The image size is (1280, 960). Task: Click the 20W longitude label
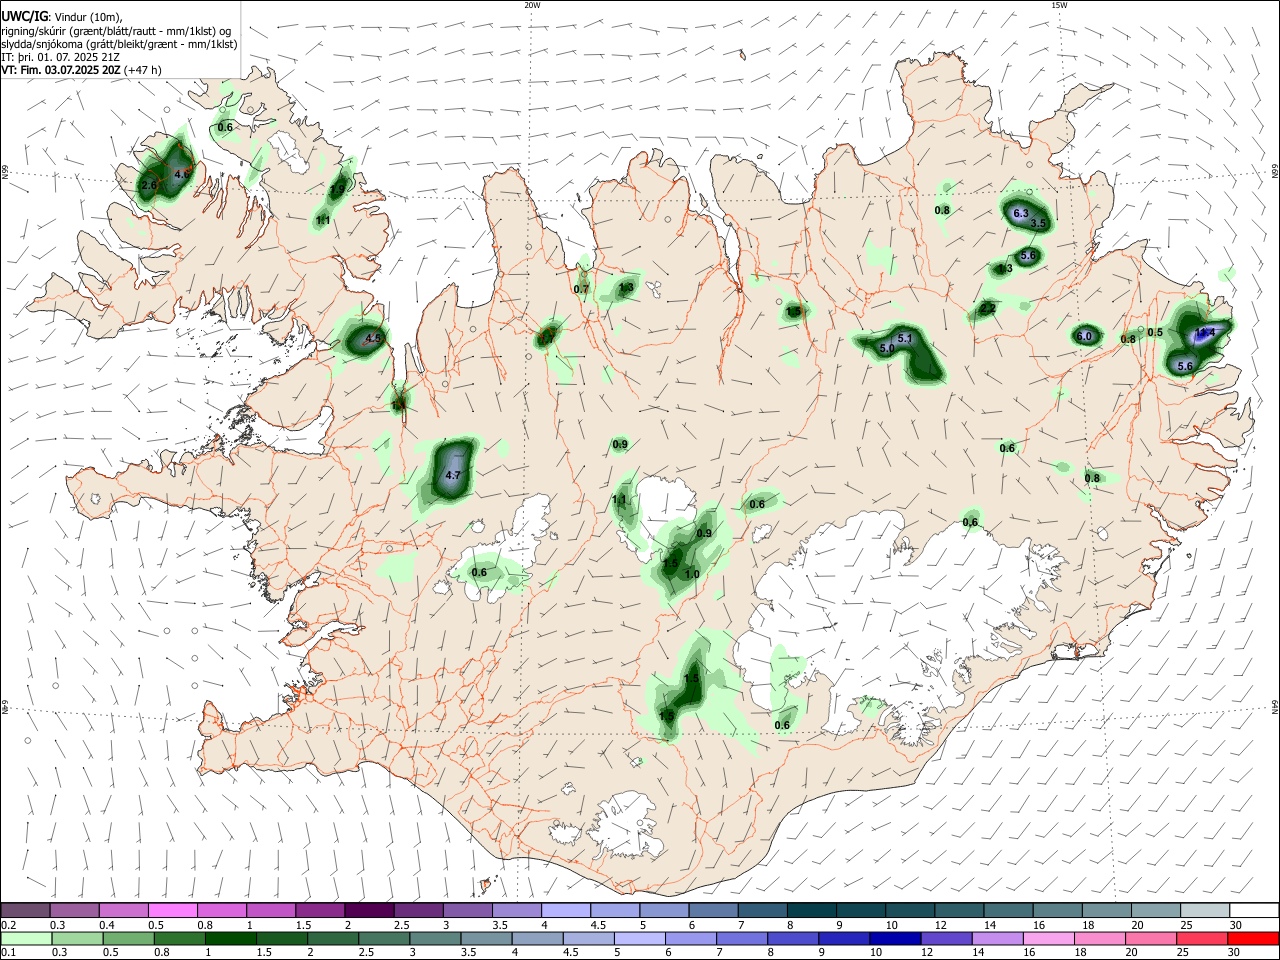[x=532, y=5]
